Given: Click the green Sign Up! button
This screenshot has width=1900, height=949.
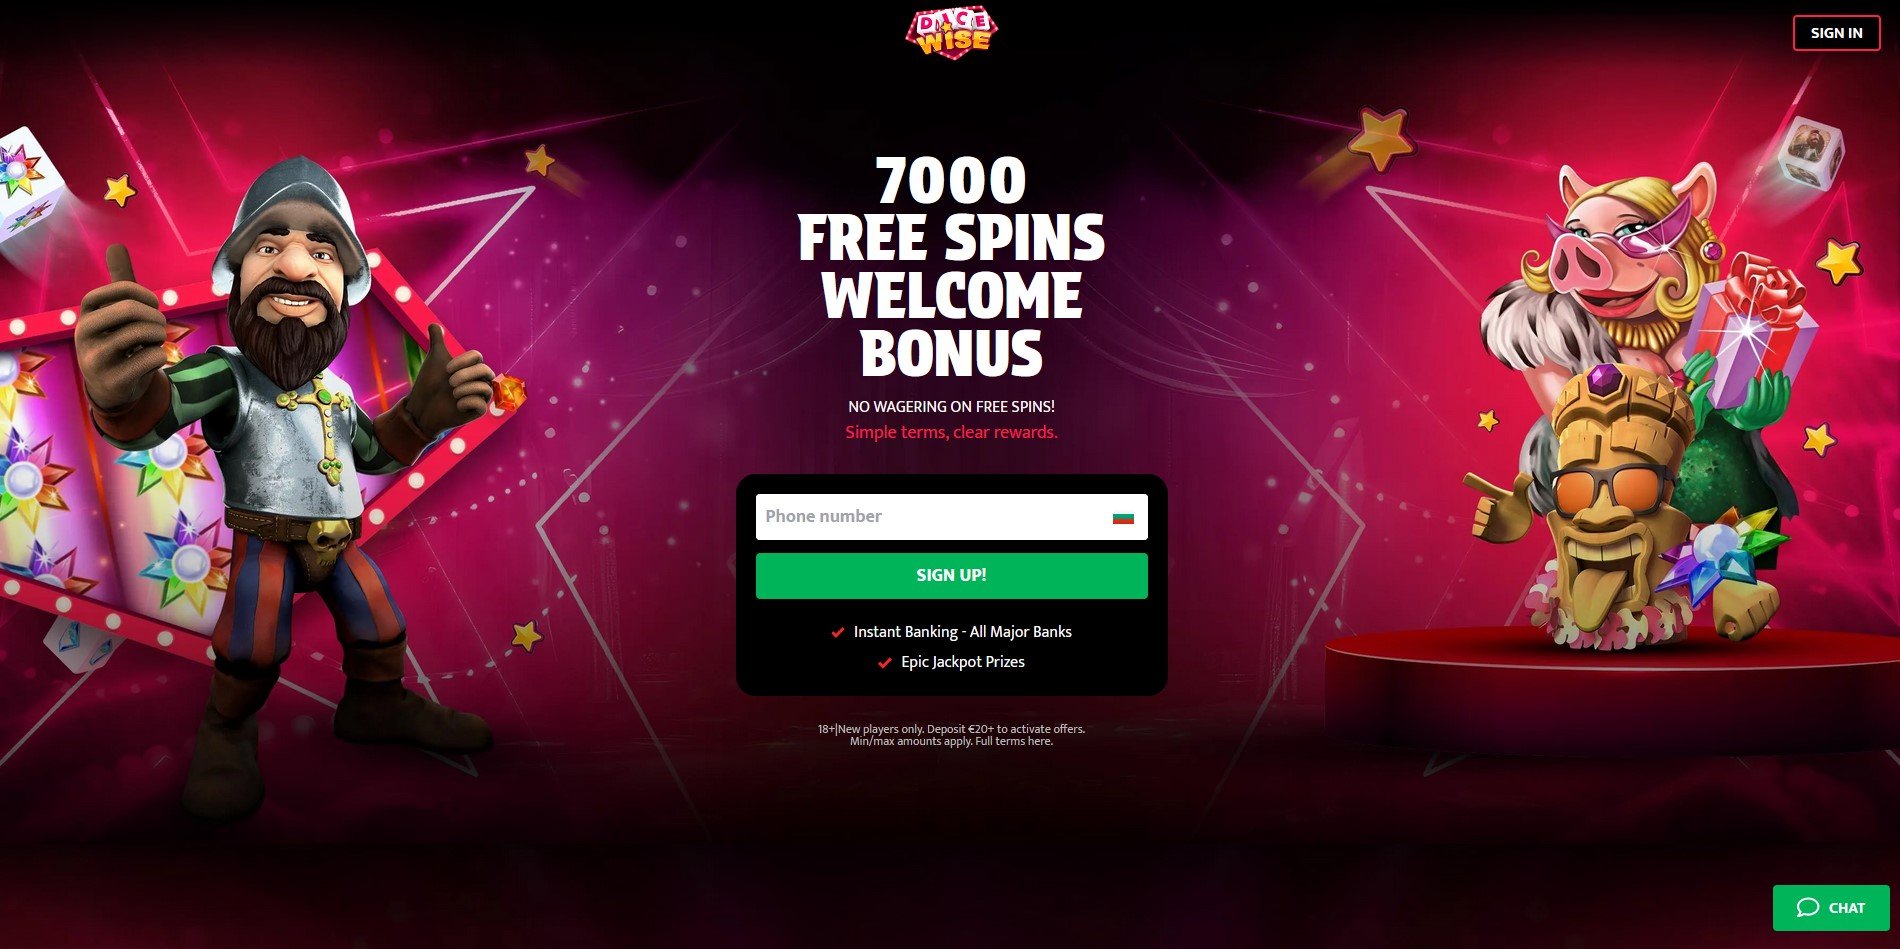Looking at the screenshot, I should tap(951, 576).
